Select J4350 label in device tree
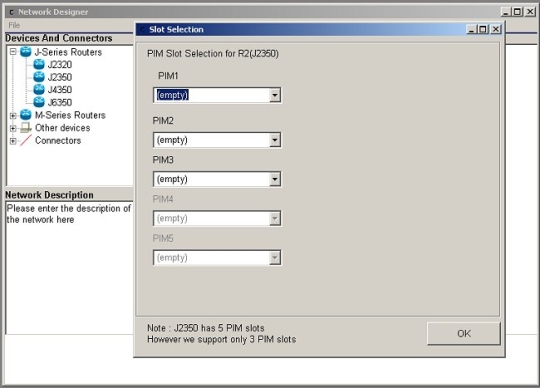540x388 pixels. click(60, 90)
